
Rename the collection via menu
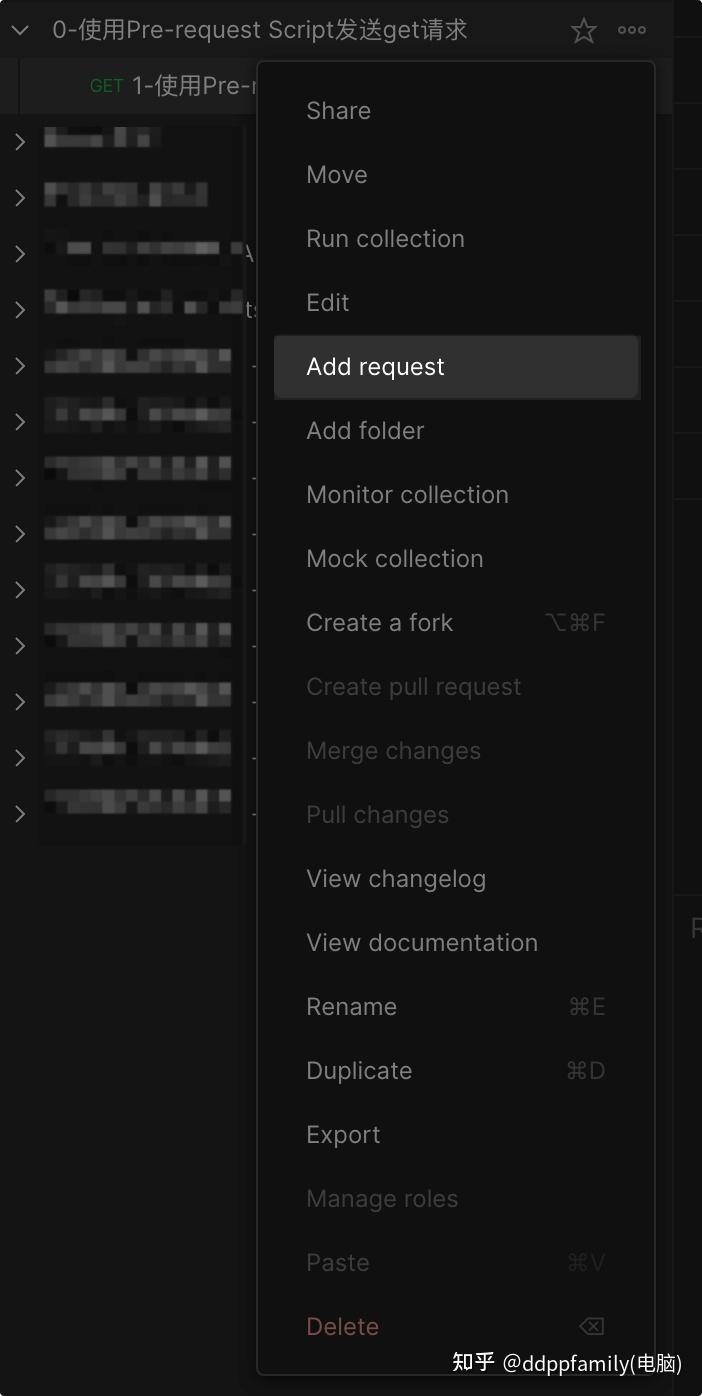(351, 1007)
